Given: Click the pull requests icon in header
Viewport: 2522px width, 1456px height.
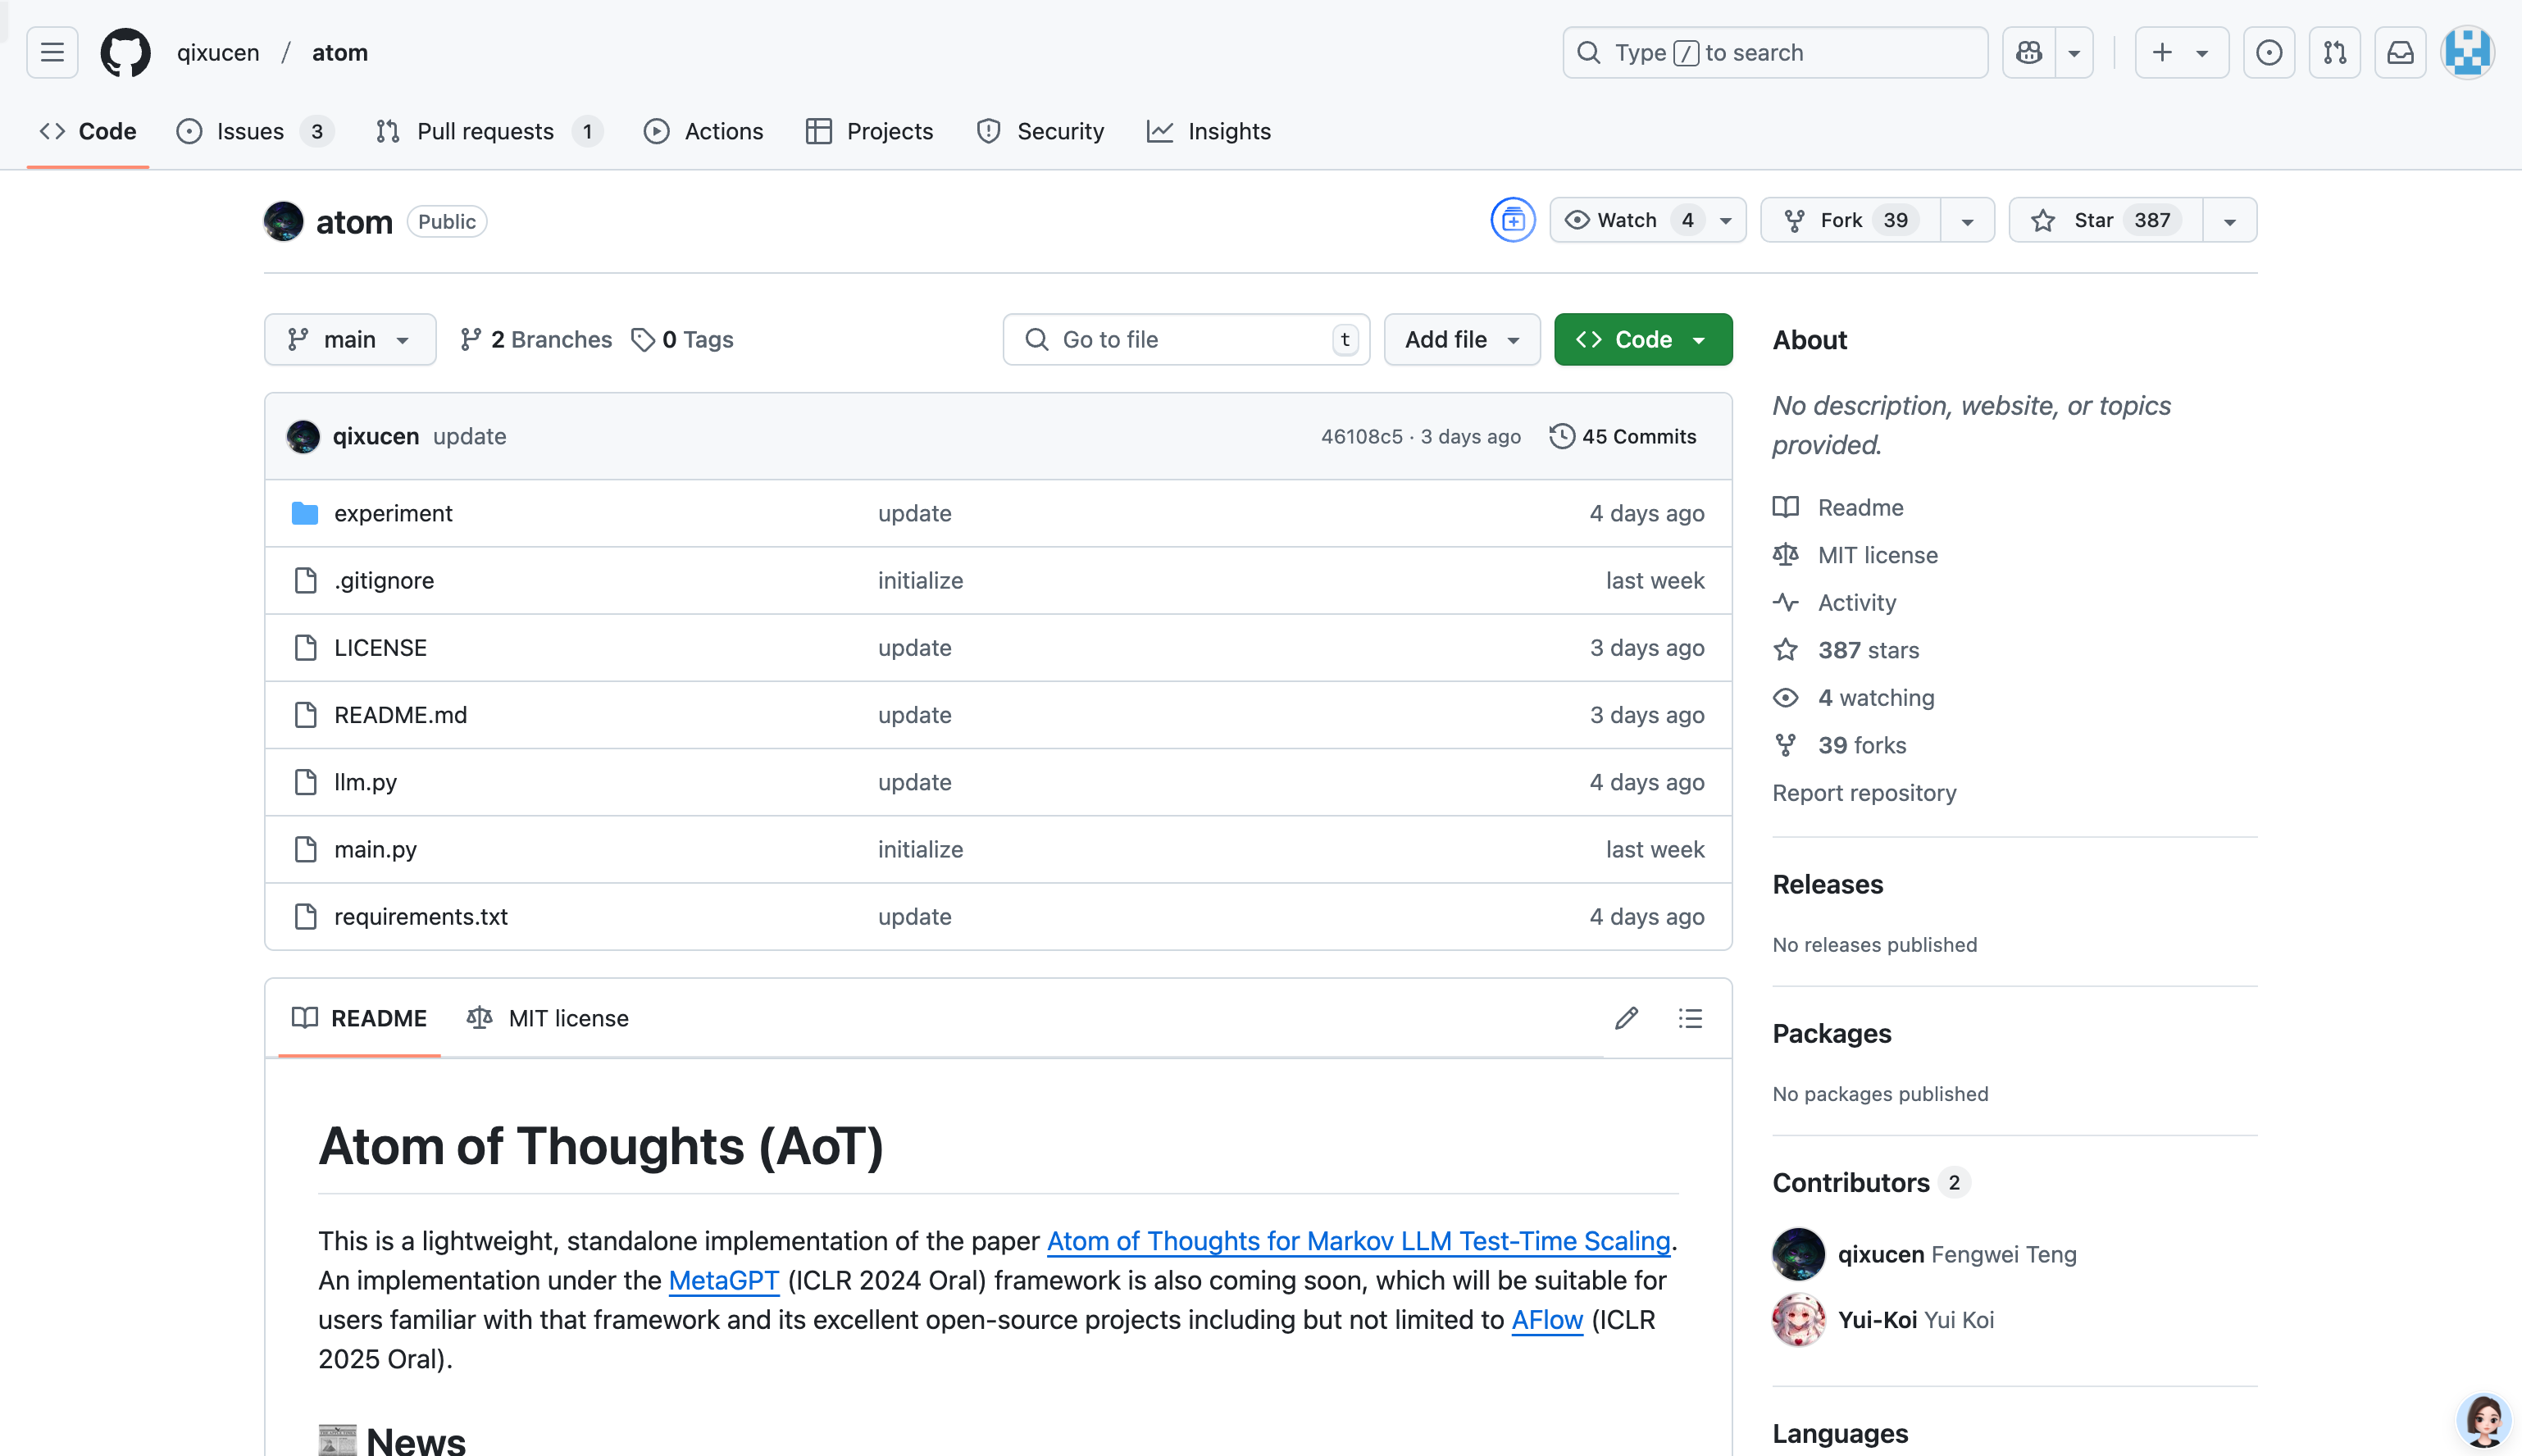Looking at the screenshot, I should (2334, 52).
